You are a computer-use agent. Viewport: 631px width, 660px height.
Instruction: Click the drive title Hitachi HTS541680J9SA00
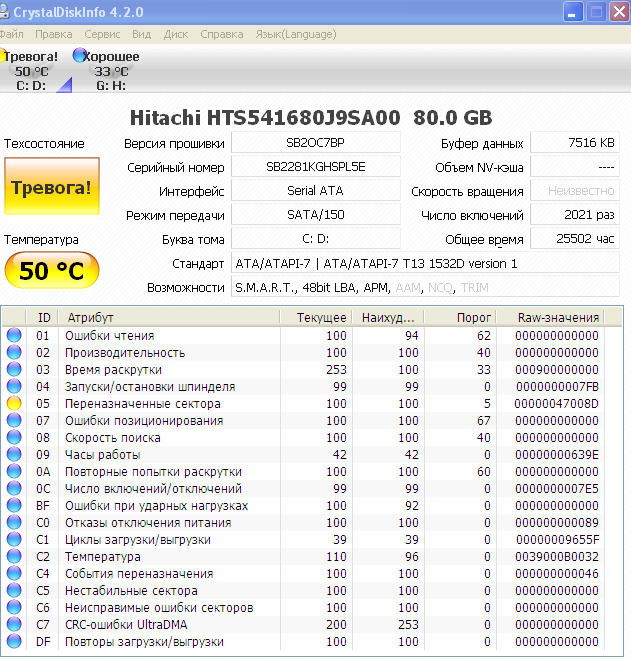click(x=265, y=117)
